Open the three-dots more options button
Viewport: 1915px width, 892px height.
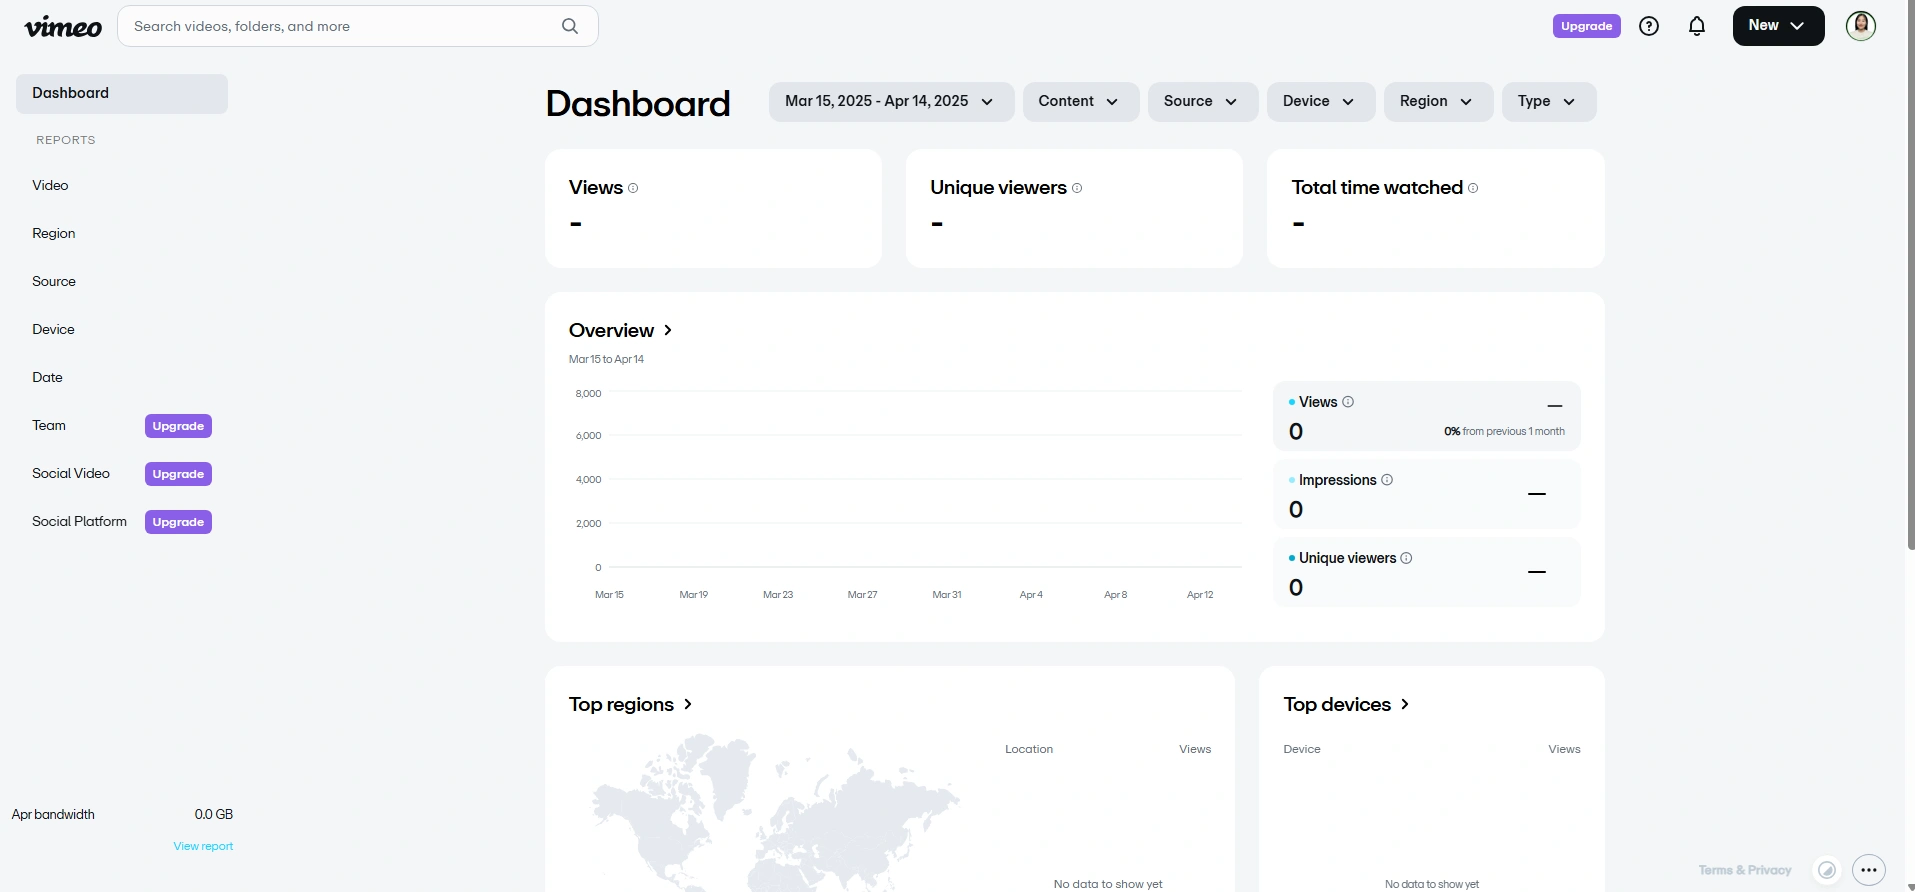click(x=1869, y=870)
